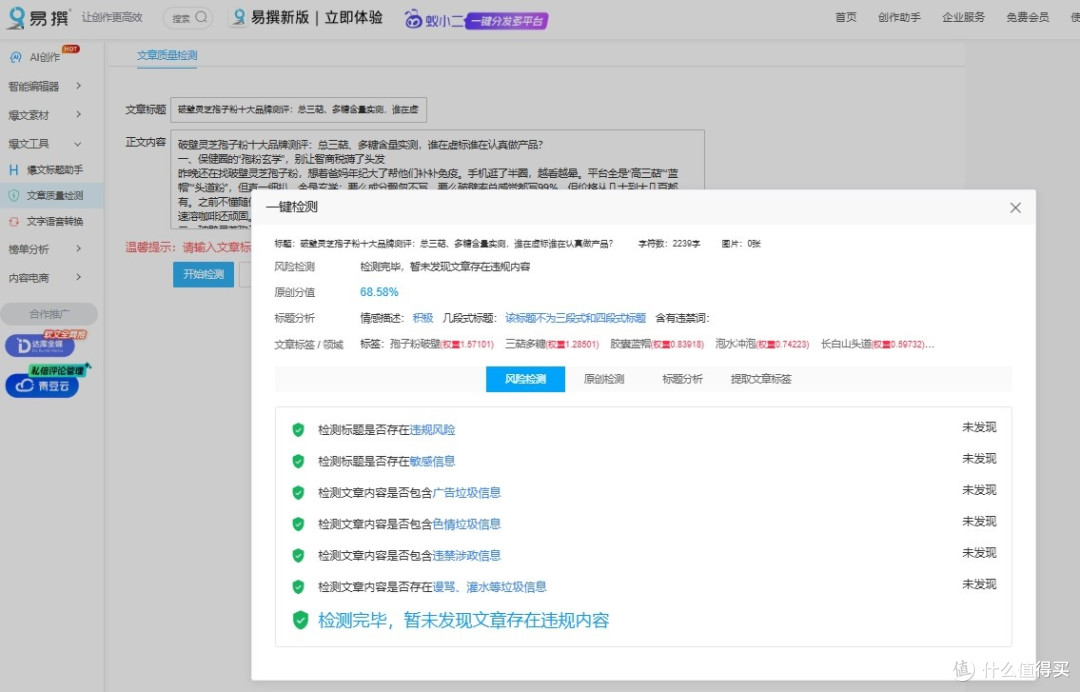
Task: Click green shield beside 广告垃圾信息 row
Action: pos(298,493)
